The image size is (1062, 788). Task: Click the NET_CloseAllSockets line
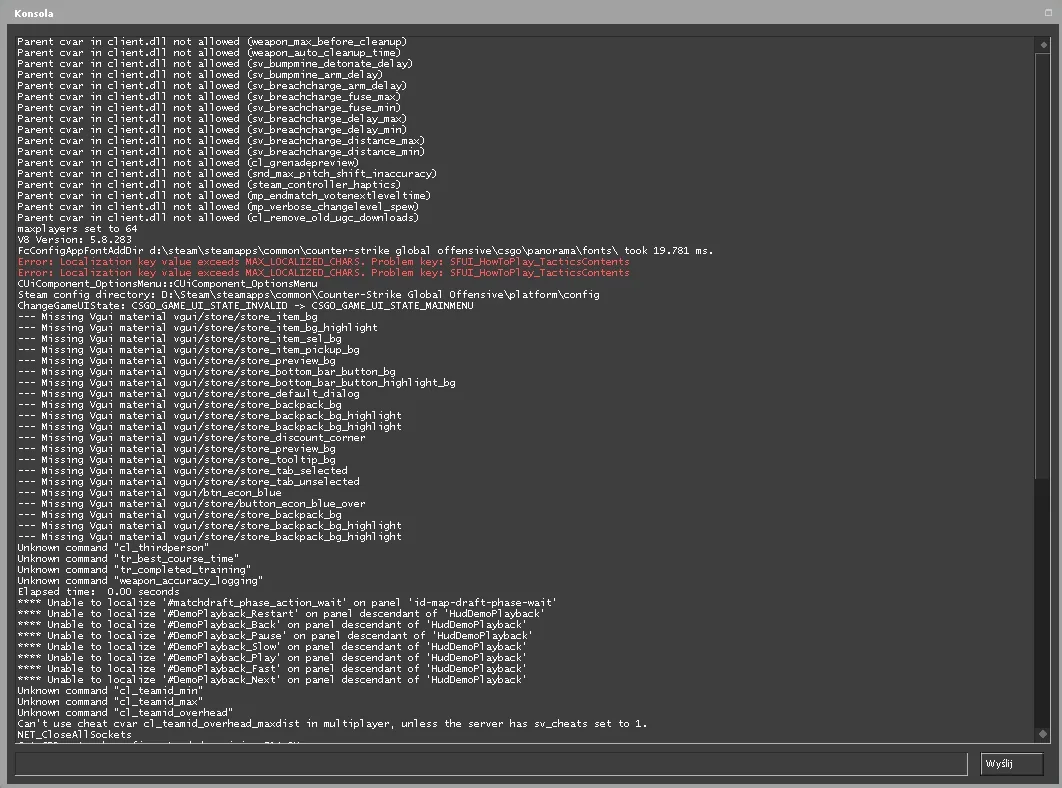75,734
